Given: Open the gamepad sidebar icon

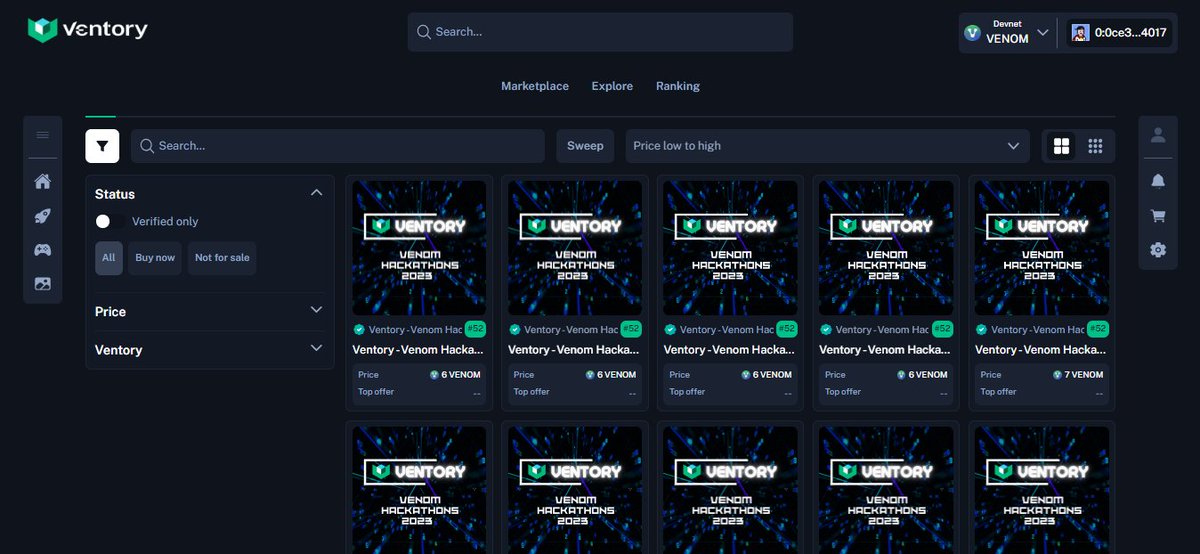Looking at the screenshot, I should 43,250.
